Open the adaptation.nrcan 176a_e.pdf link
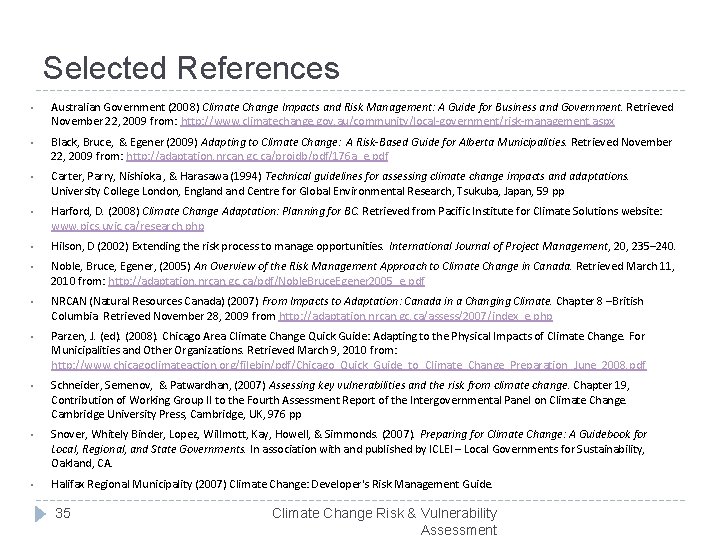 (x=257, y=156)
